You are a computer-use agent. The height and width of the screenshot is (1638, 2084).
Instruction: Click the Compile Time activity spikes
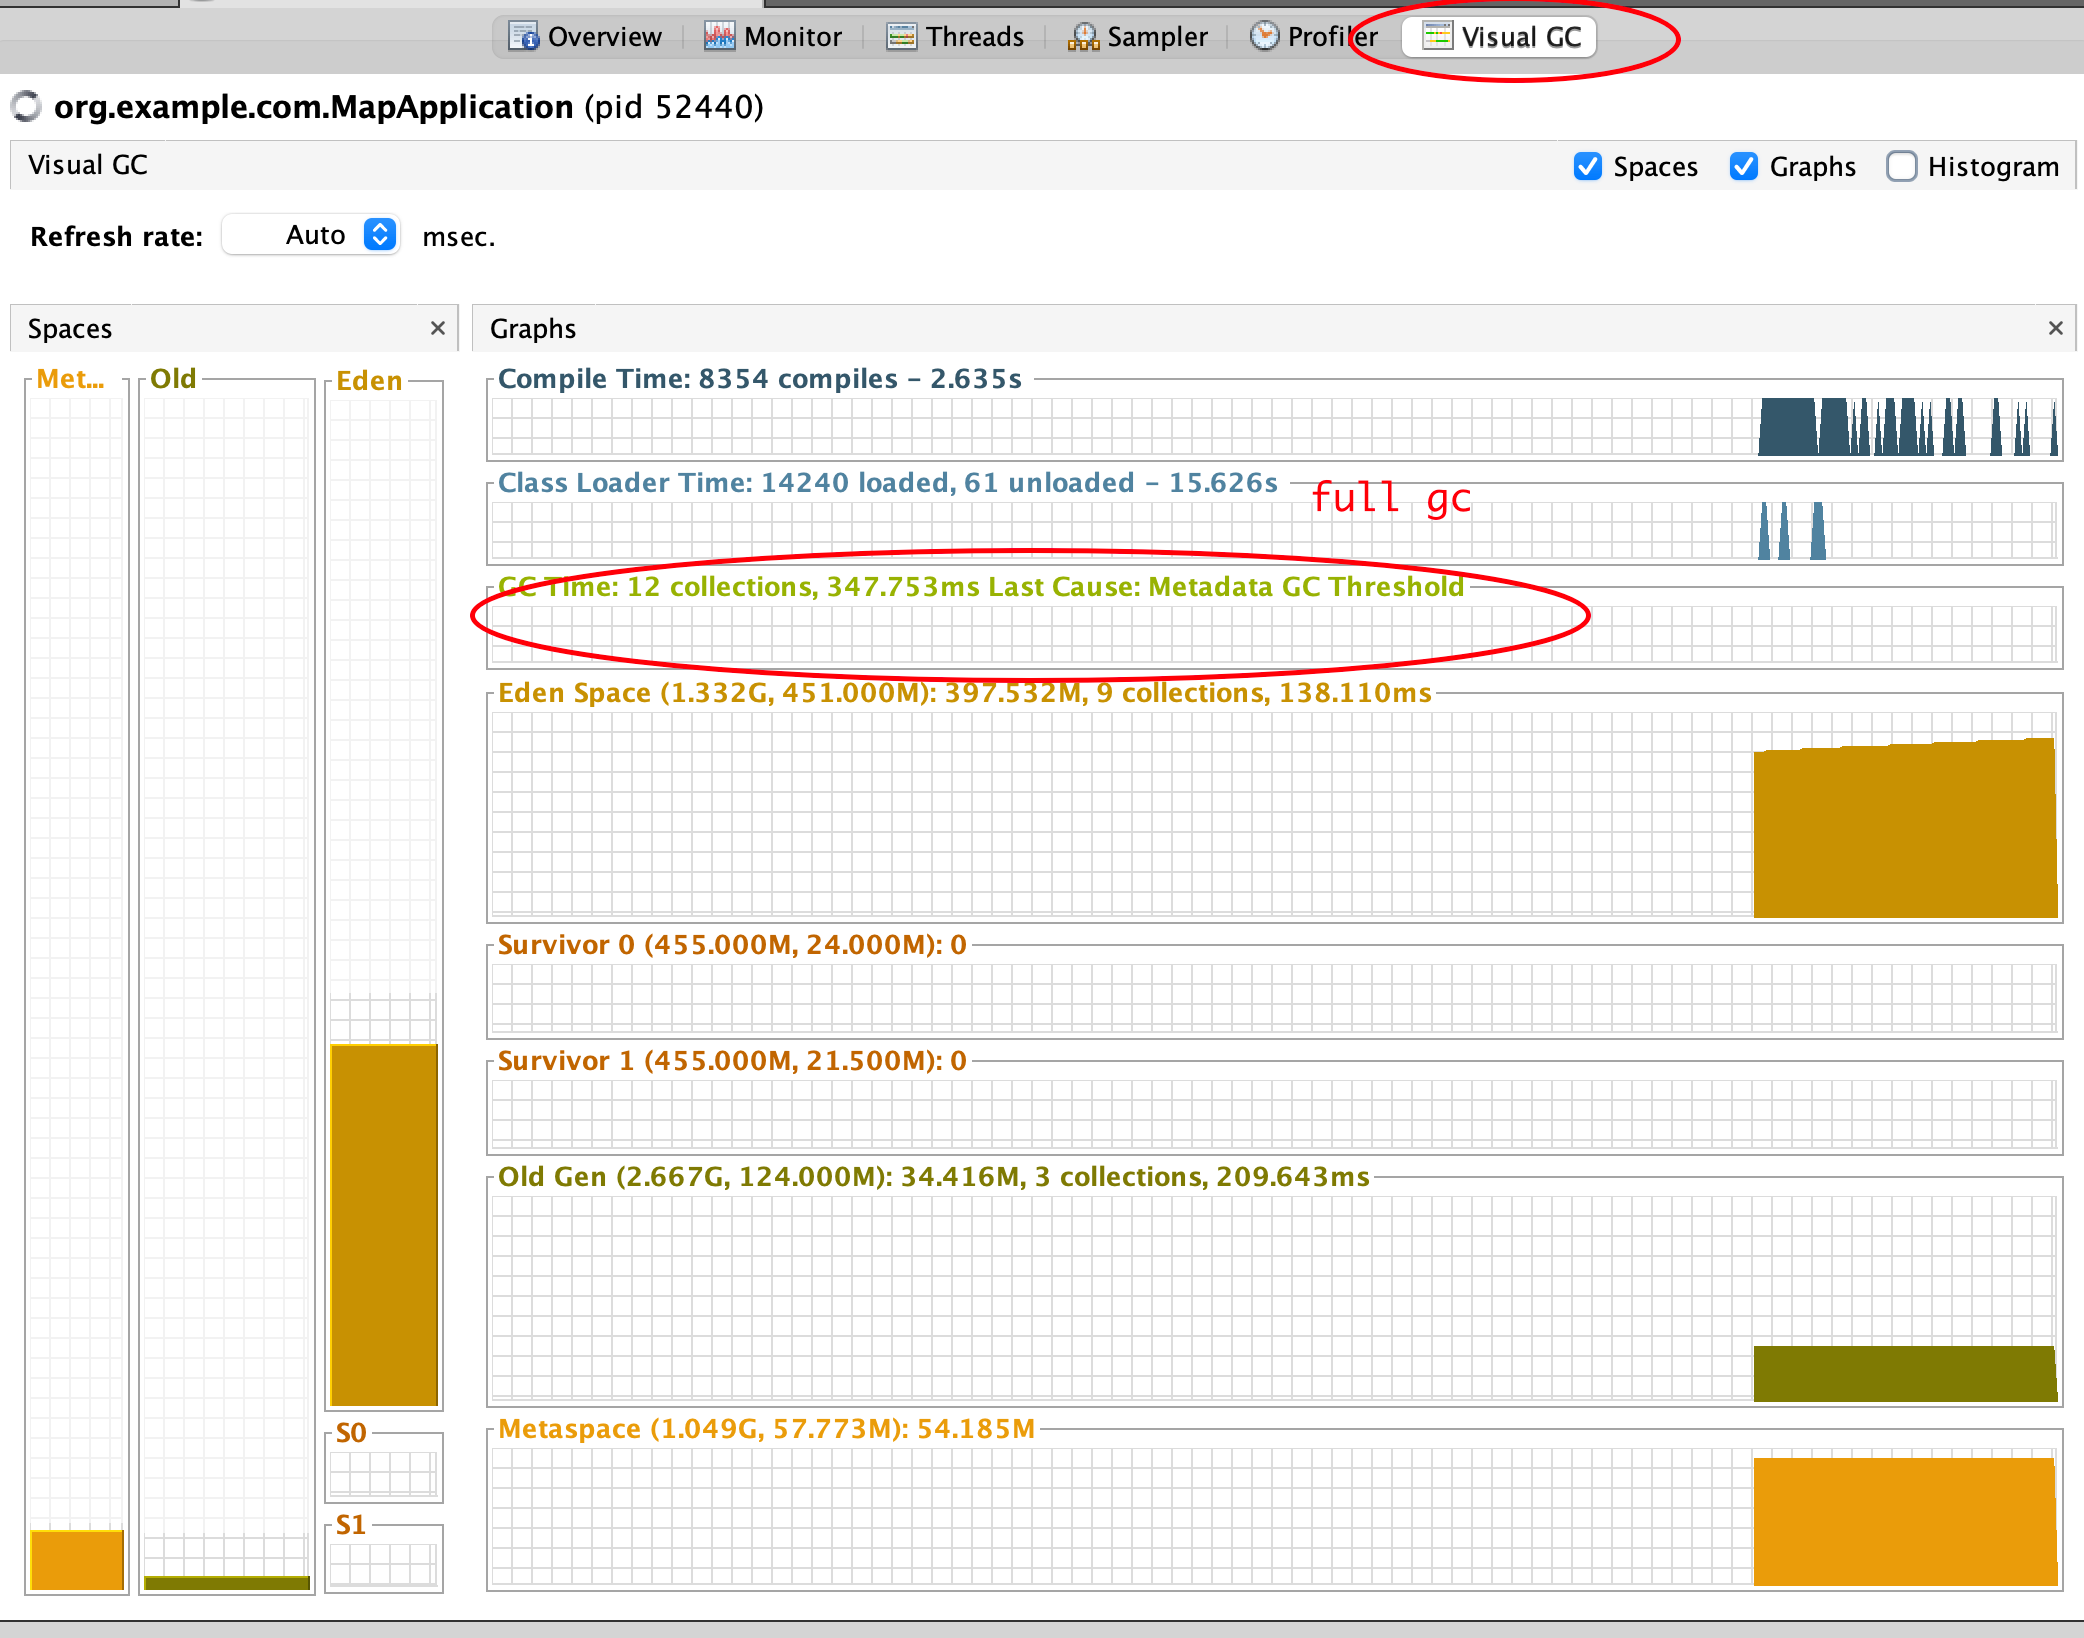(x=1906, y=427)
